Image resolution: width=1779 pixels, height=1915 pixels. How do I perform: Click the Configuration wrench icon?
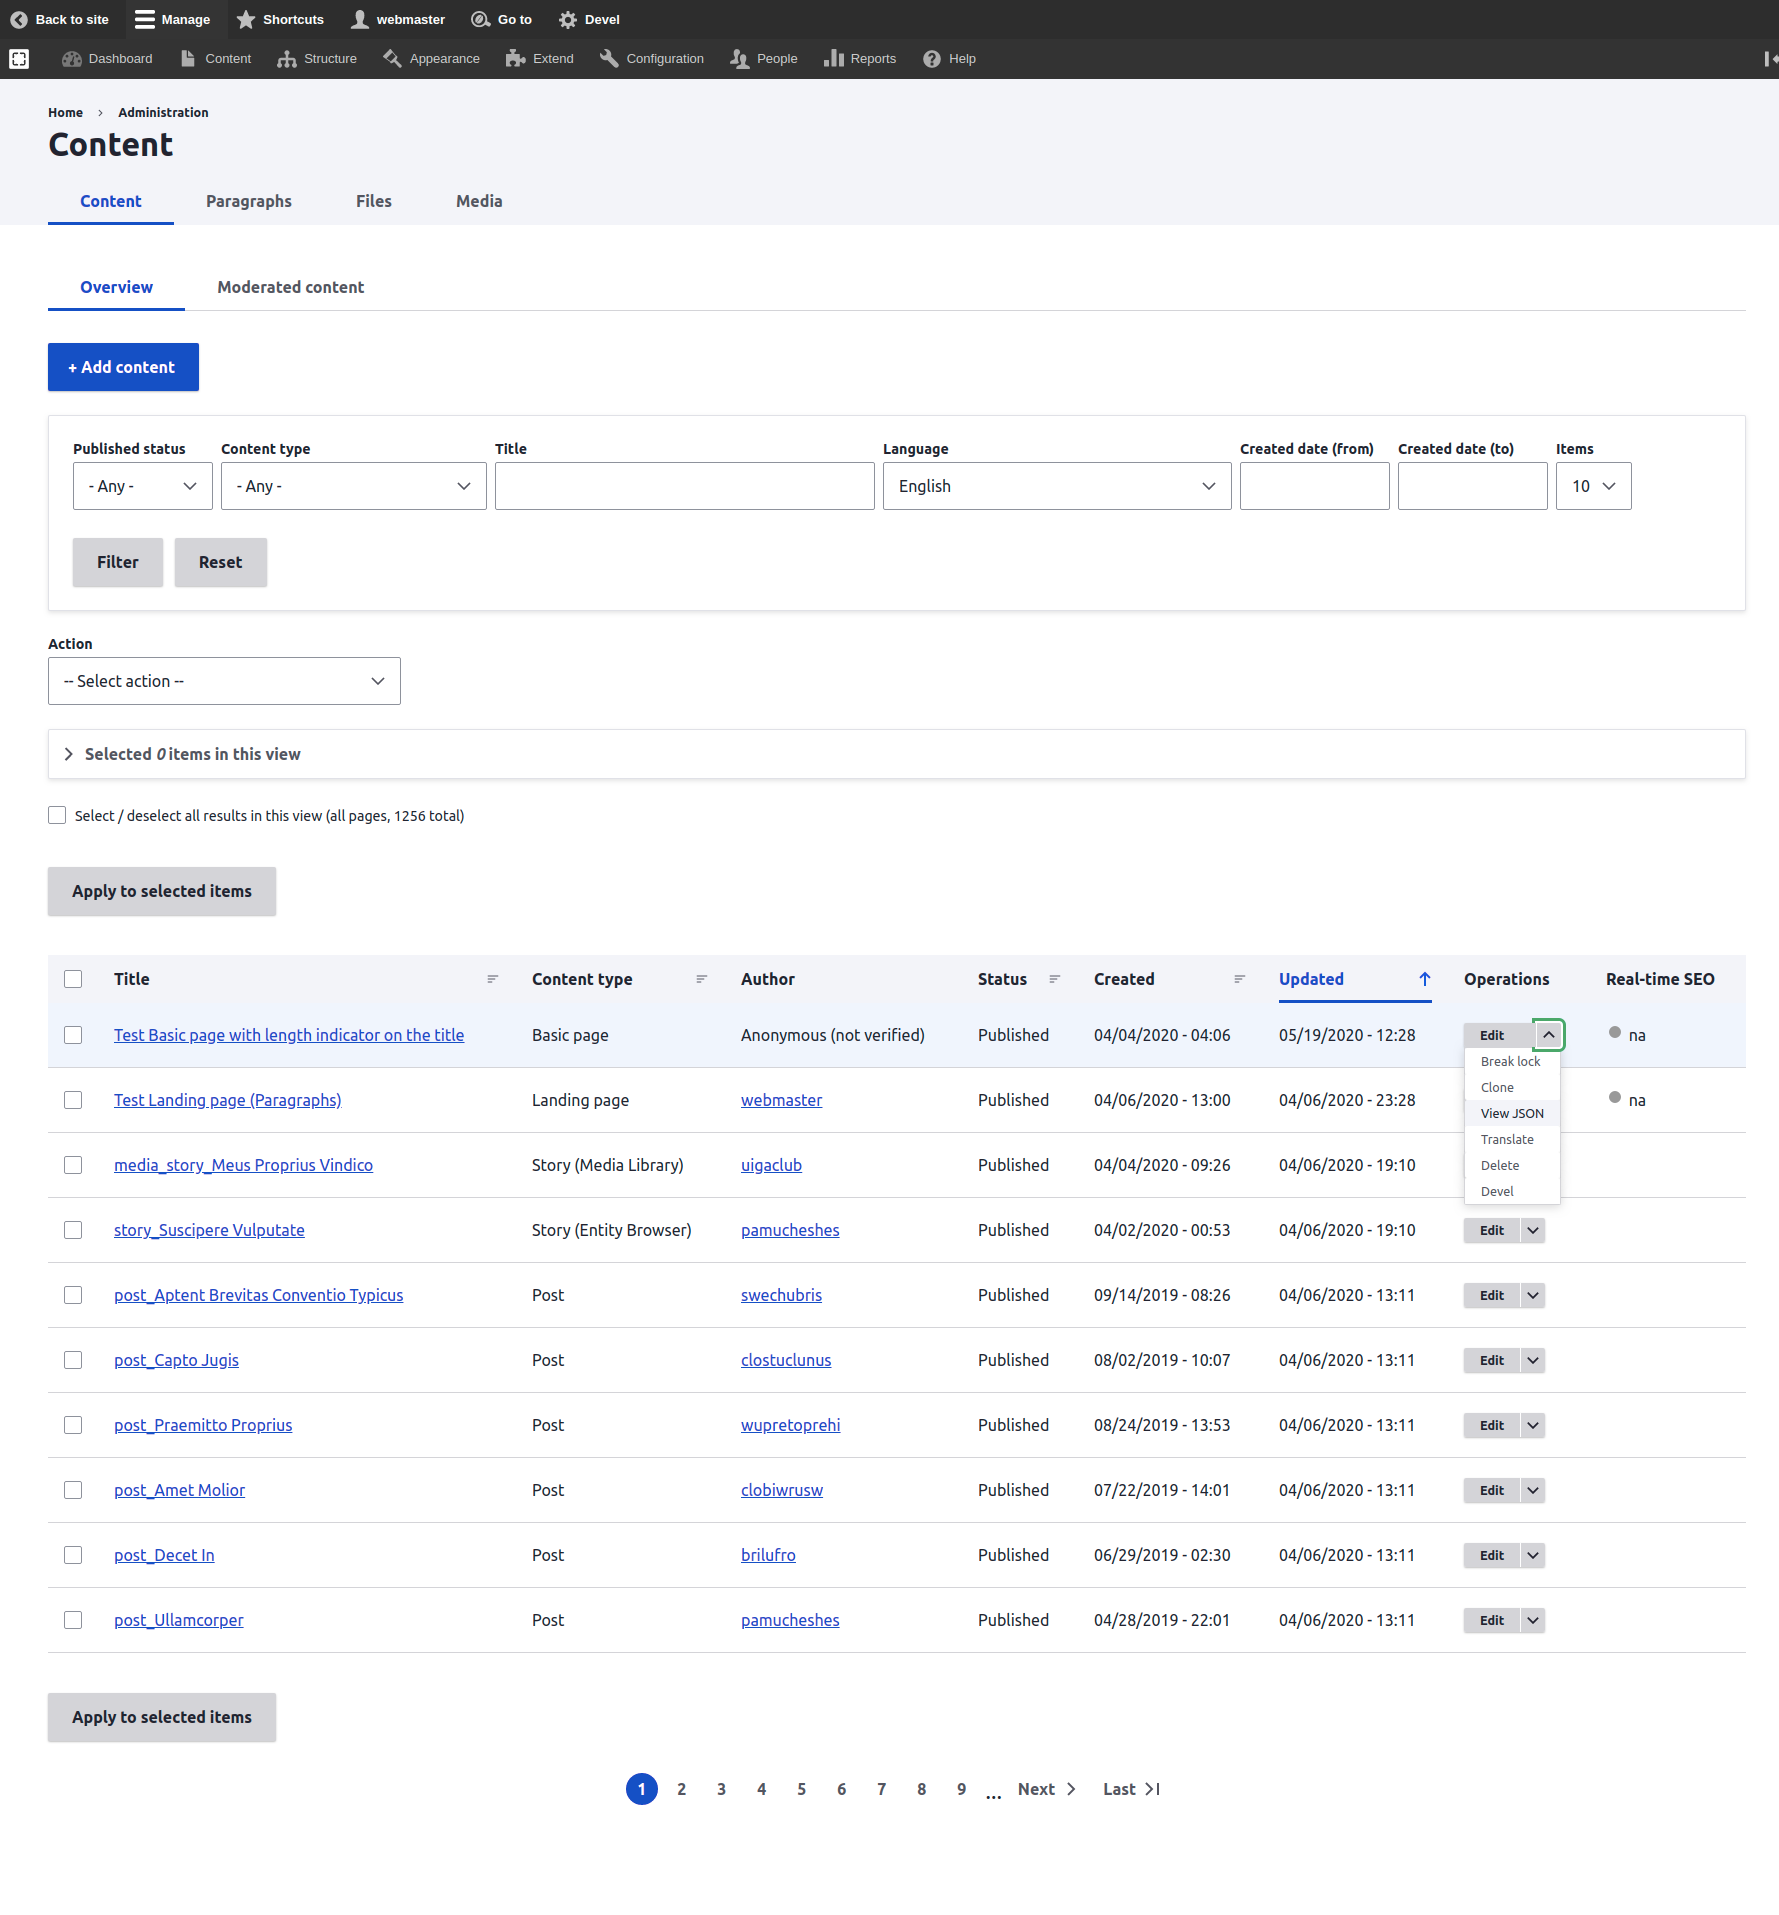(609, 59)
